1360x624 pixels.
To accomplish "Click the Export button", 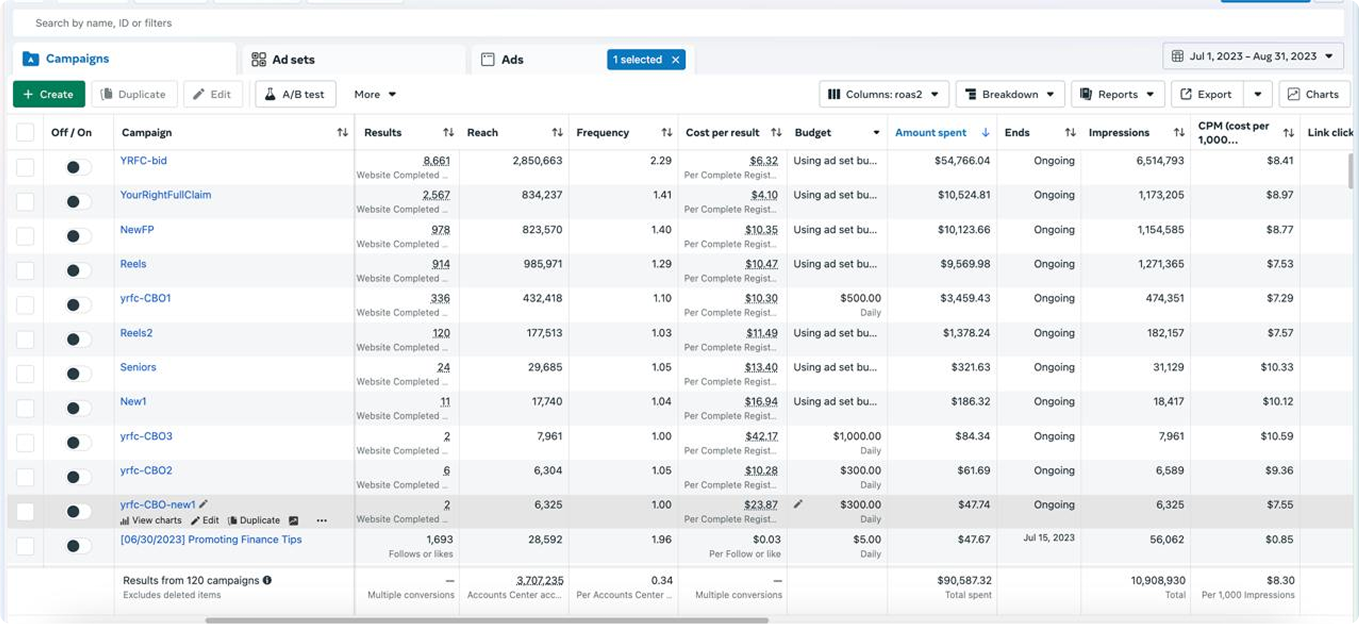I will point(1207,94).
